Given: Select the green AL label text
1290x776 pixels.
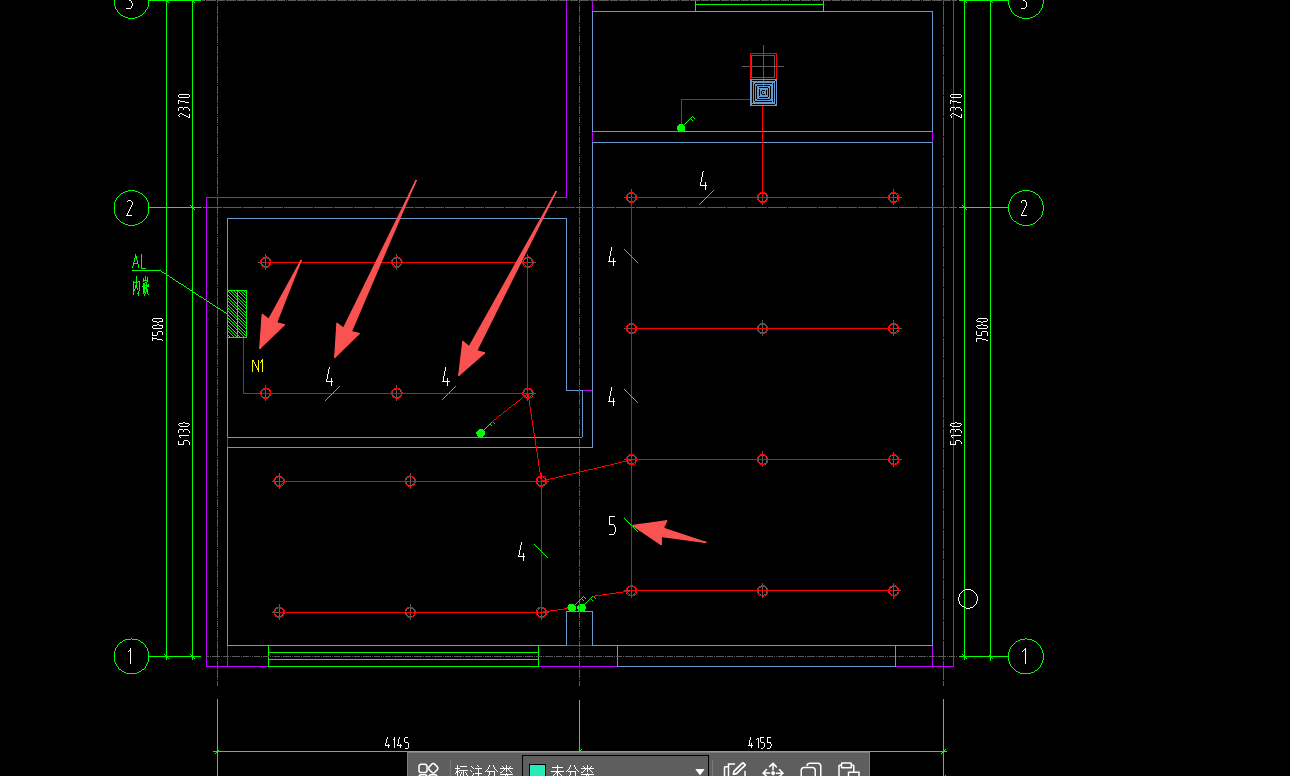Looking at the screenshot, I should tap(139, 262).
